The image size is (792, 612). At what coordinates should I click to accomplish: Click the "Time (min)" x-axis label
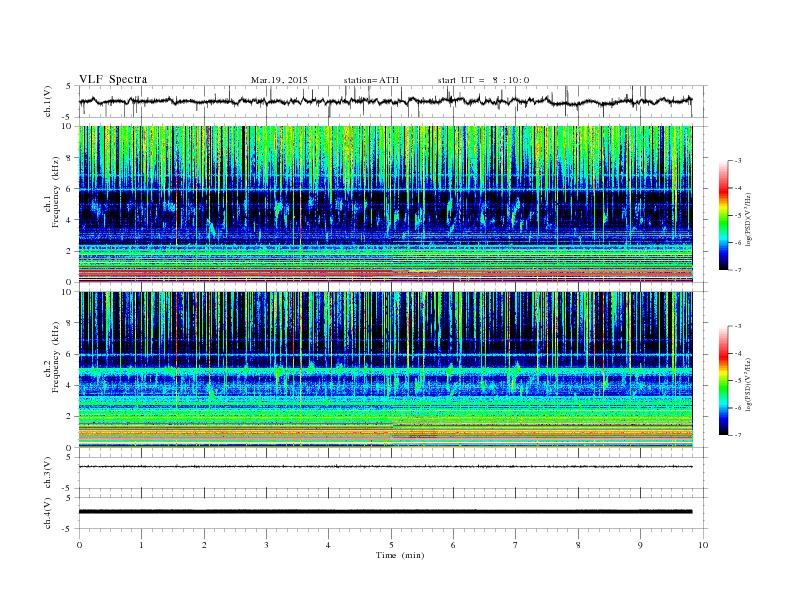400,555
